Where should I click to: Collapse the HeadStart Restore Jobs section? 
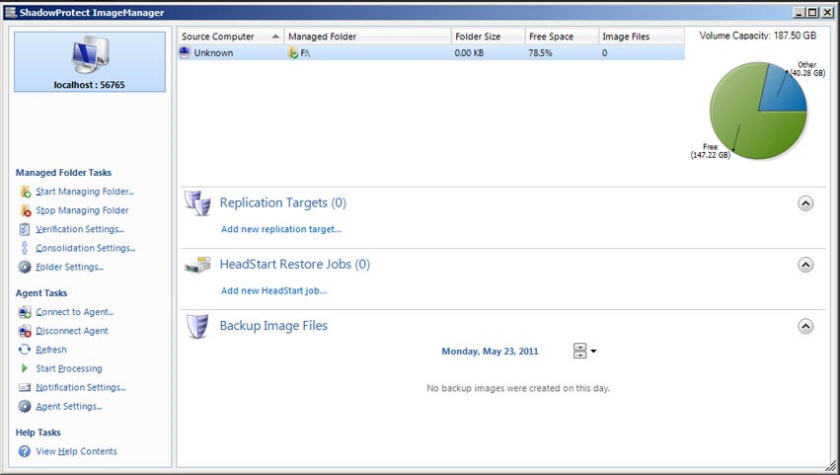[x=806, y=265]
